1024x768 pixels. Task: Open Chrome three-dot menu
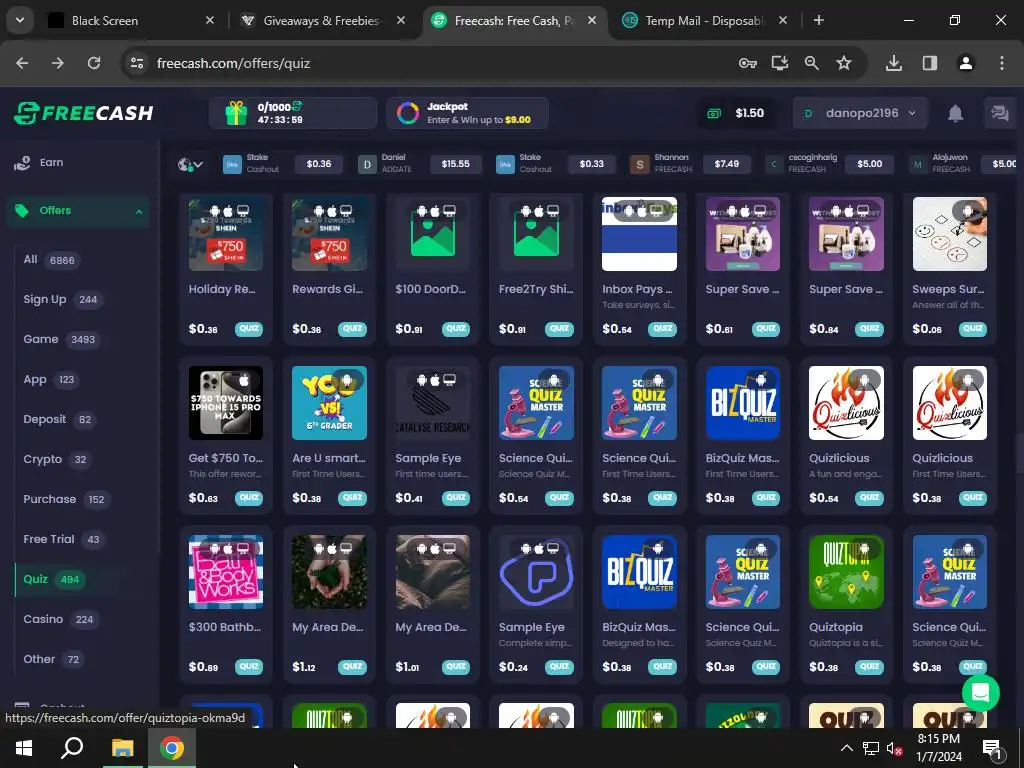point(1002,63)
